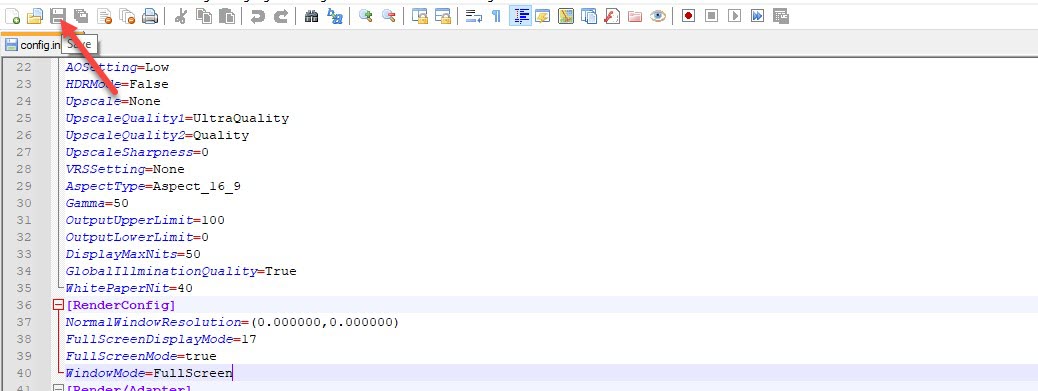Click the Close All documents icon

127,17
